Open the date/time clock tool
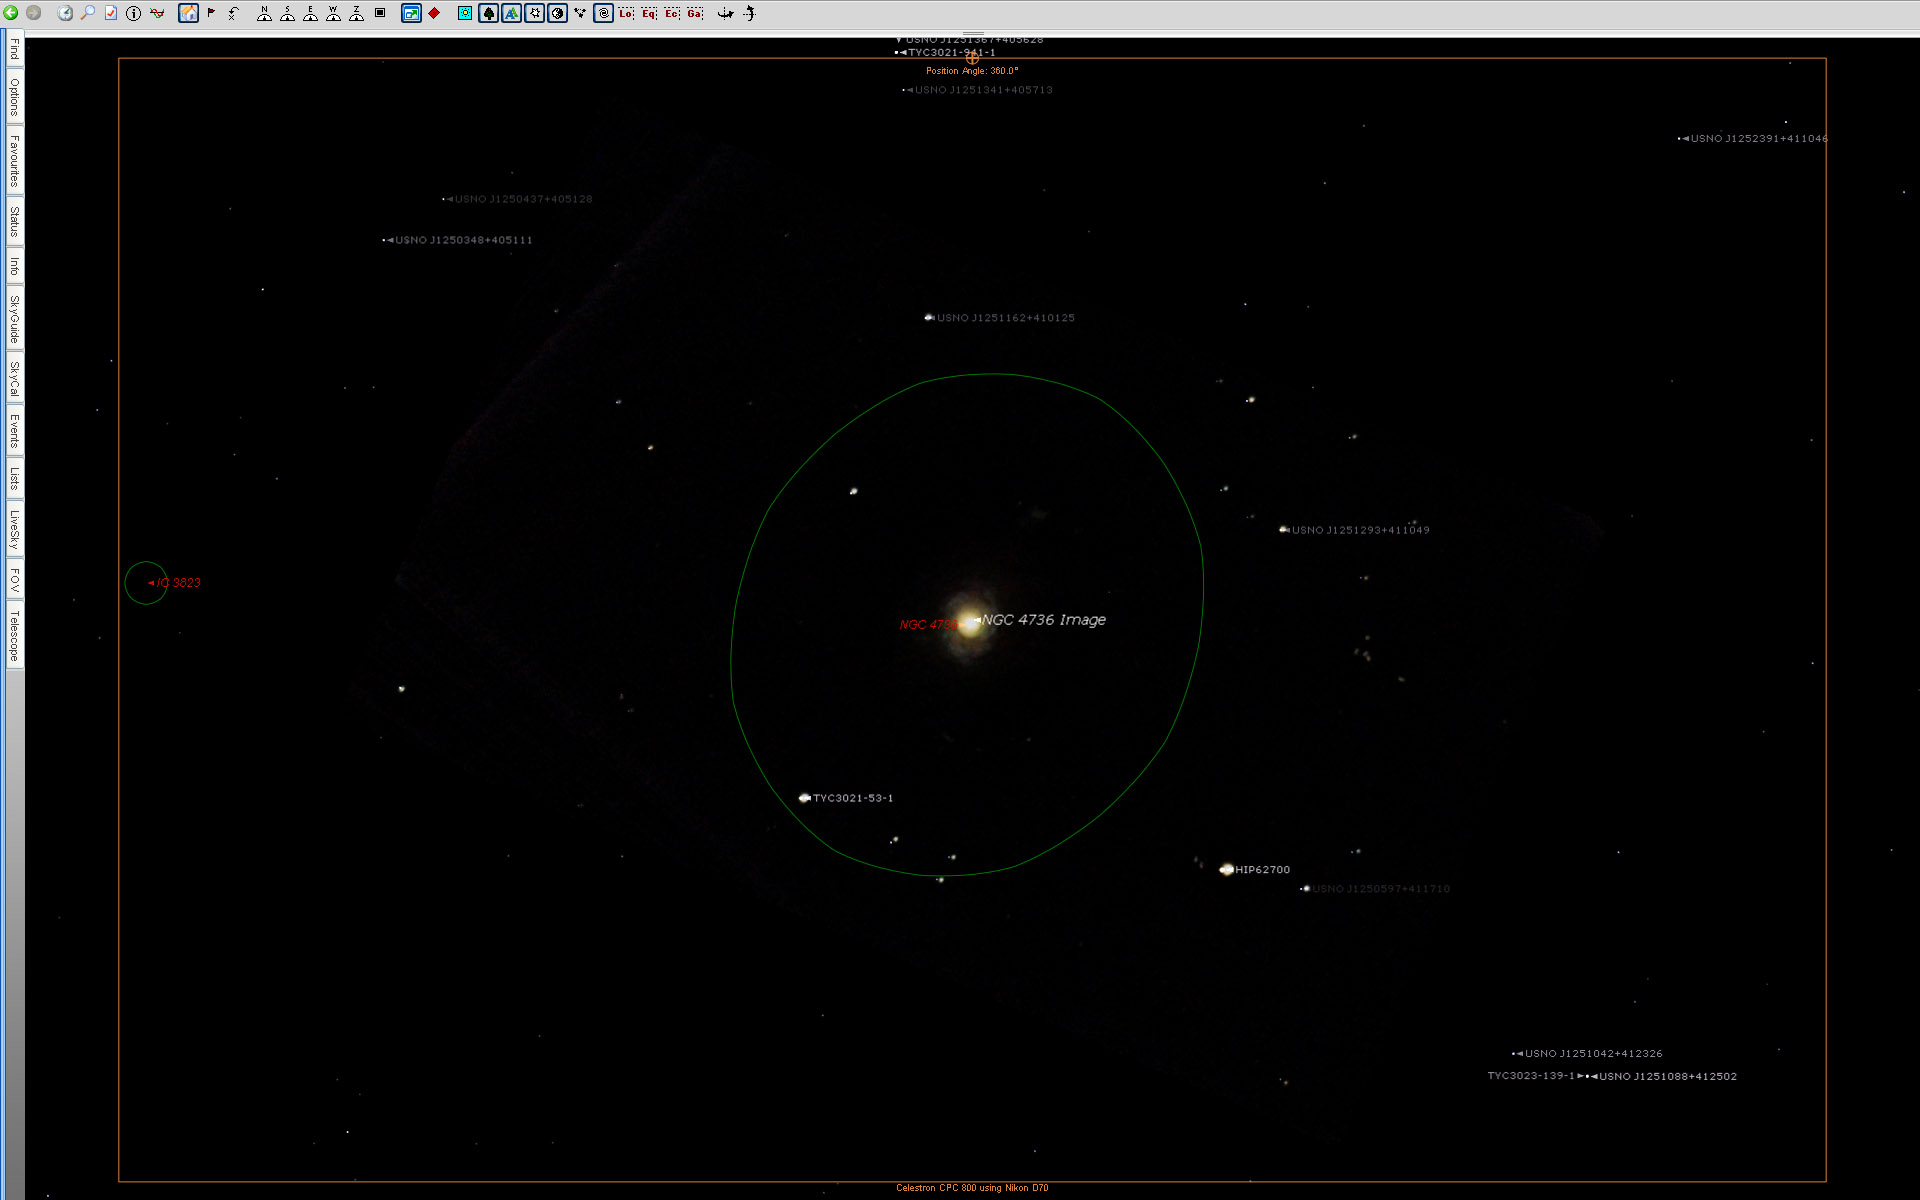The width and height of the screenshot is (1920, 1200). point(65,13)
